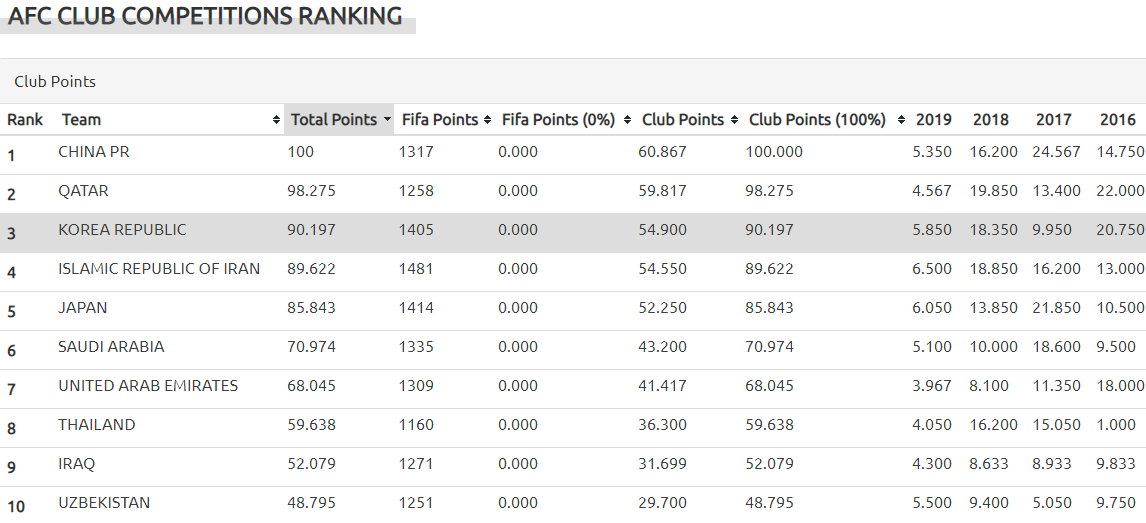Click the JAPAN team name
1146x523 pixels.
[83, 308]
